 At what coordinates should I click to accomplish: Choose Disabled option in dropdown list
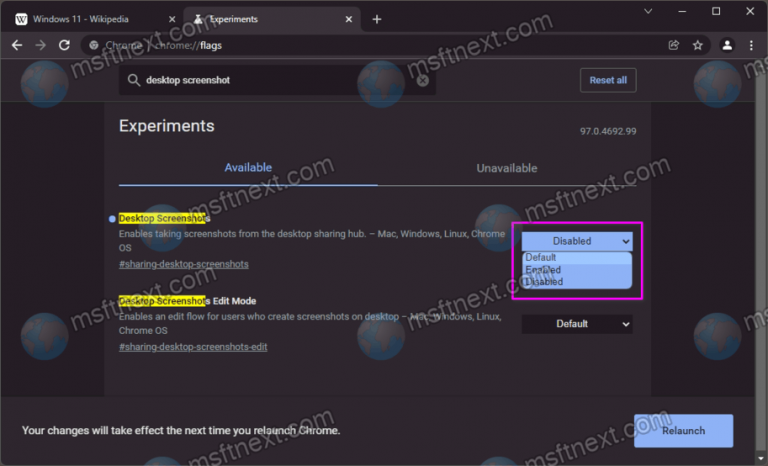pos(577,282)
